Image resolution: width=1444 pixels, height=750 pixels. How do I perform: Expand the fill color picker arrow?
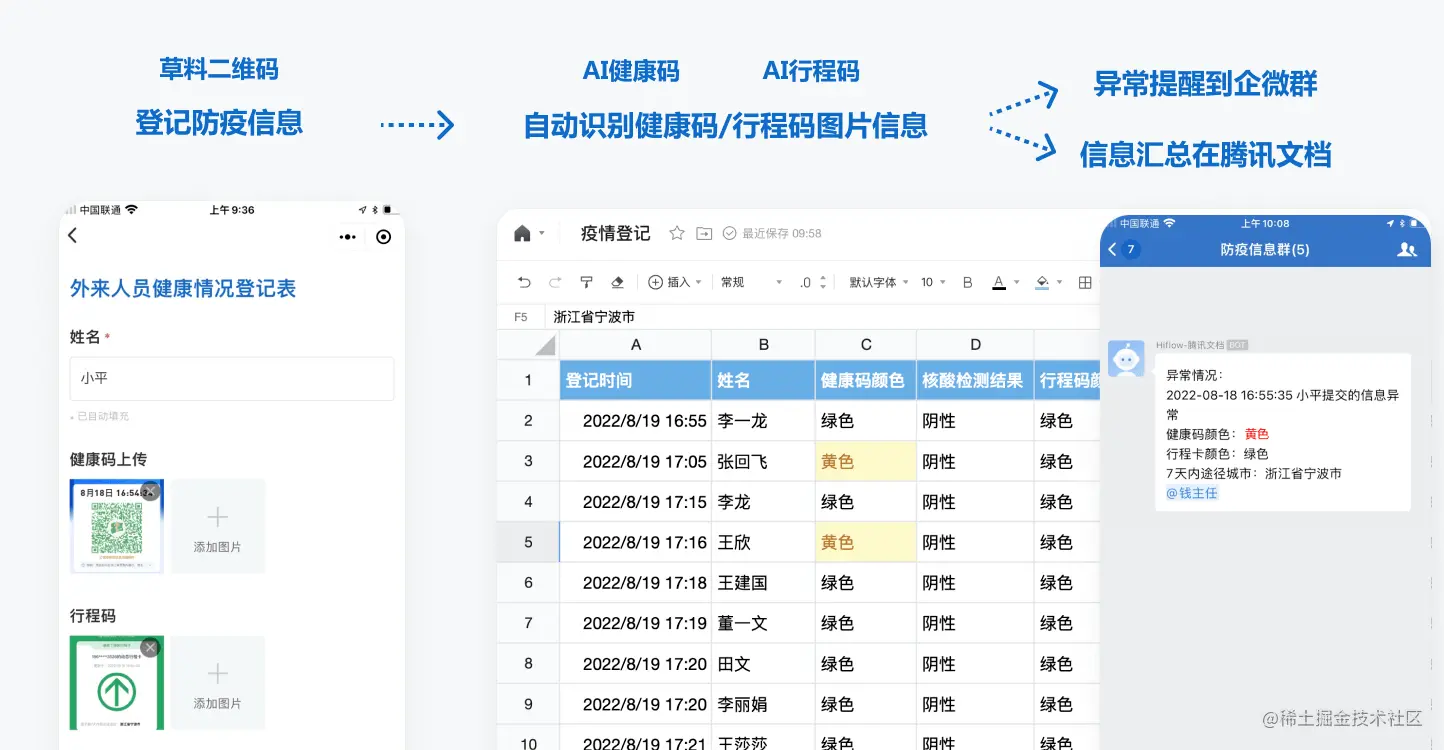coord(1059,283)
